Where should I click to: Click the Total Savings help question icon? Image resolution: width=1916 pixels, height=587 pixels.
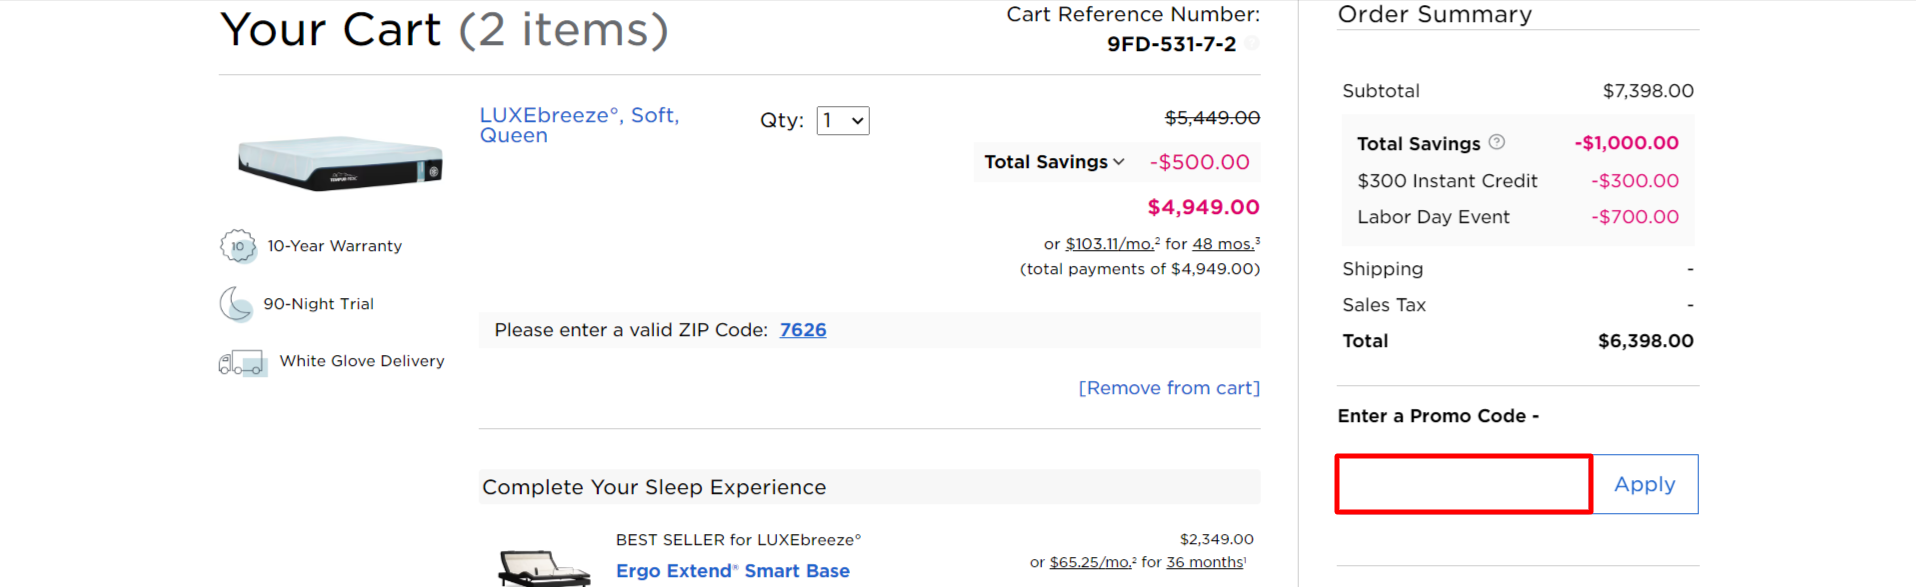[1496, 142]
